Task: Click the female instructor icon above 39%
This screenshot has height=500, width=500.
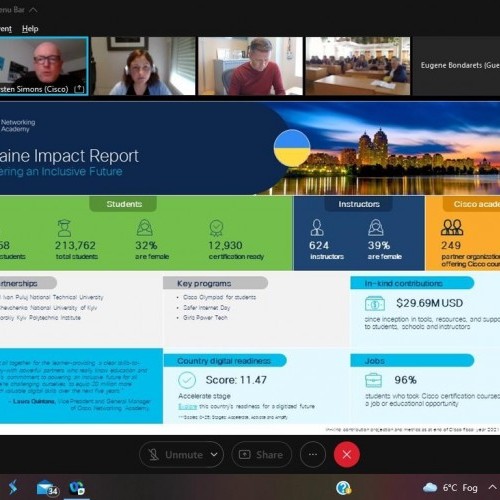Action: point(376,228)
